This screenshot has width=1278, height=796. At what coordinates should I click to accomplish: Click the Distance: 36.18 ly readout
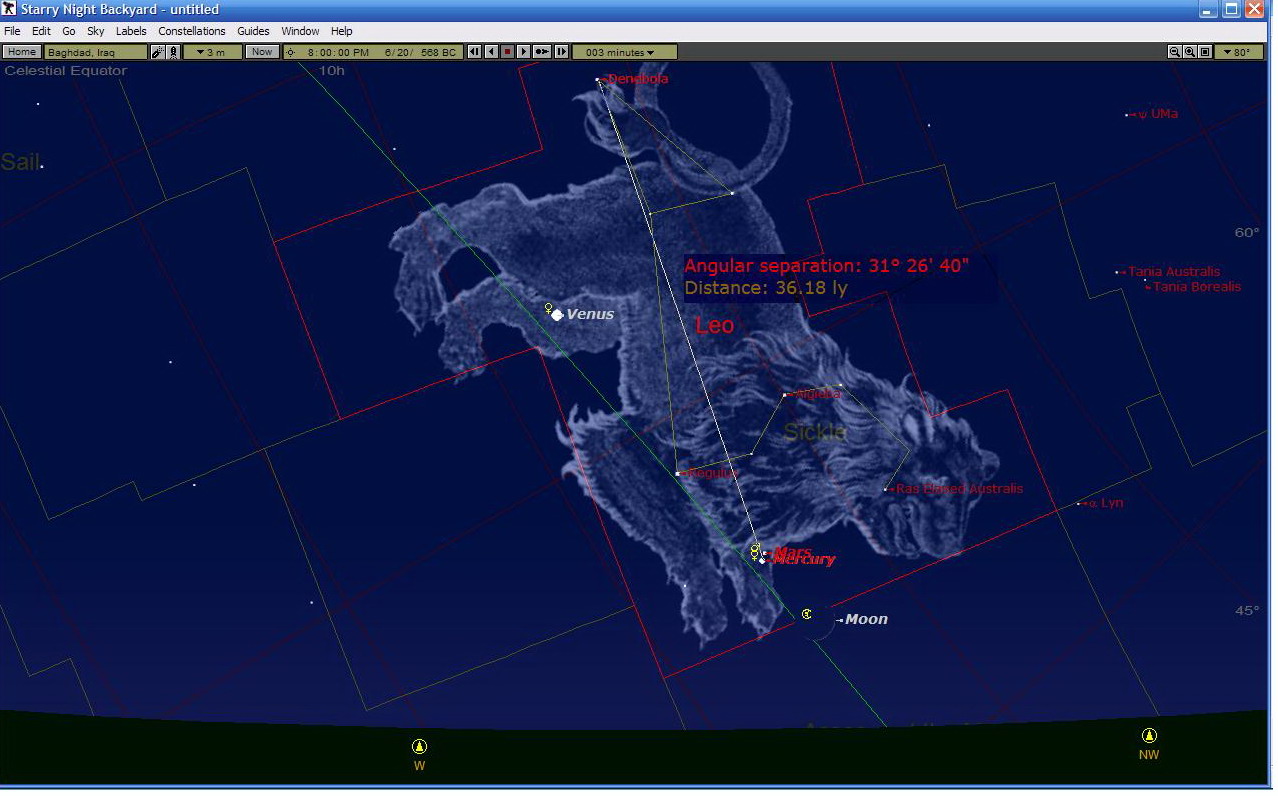coord(766,288)
